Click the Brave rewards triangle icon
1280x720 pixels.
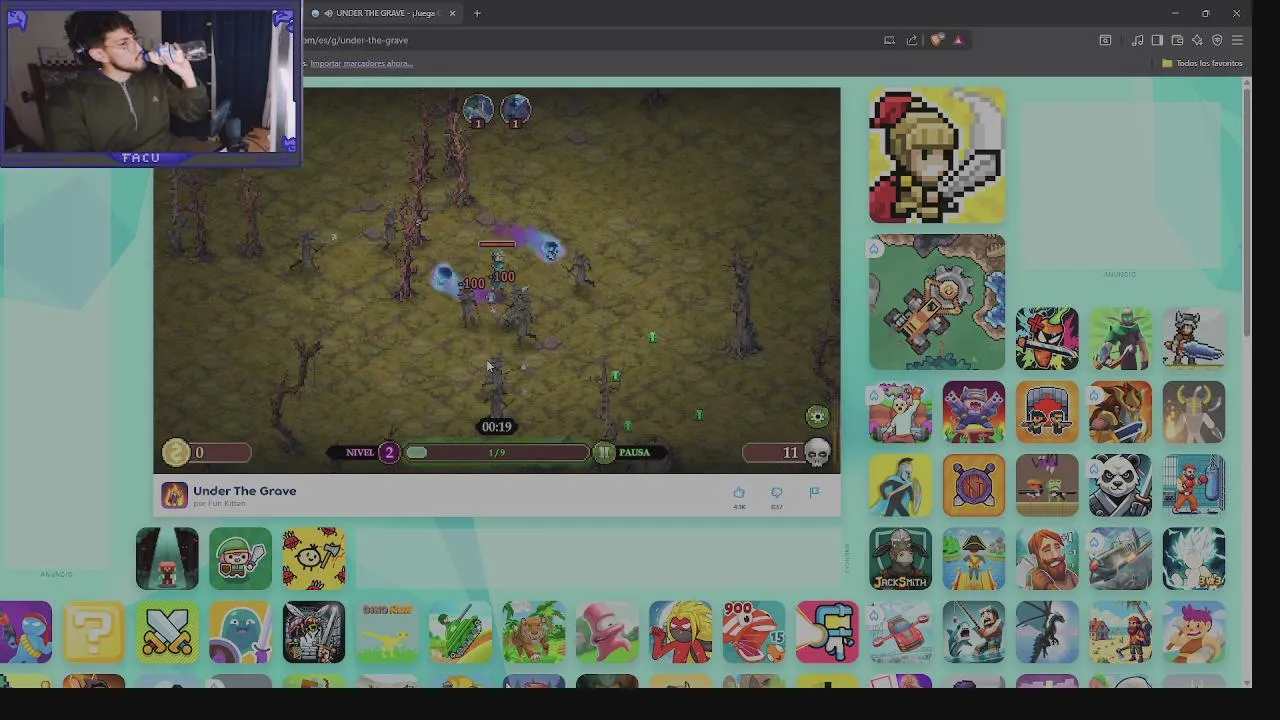pos(958,40)
